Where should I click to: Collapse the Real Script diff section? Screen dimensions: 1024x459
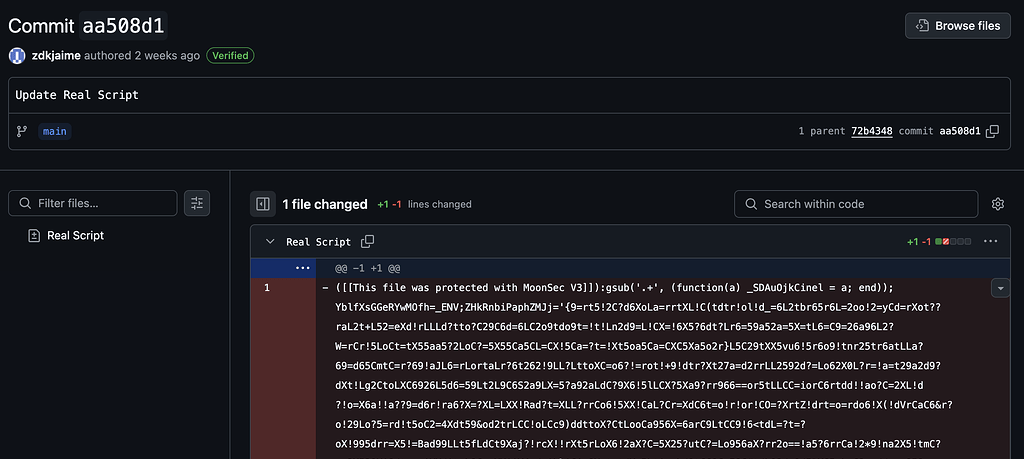270,242
